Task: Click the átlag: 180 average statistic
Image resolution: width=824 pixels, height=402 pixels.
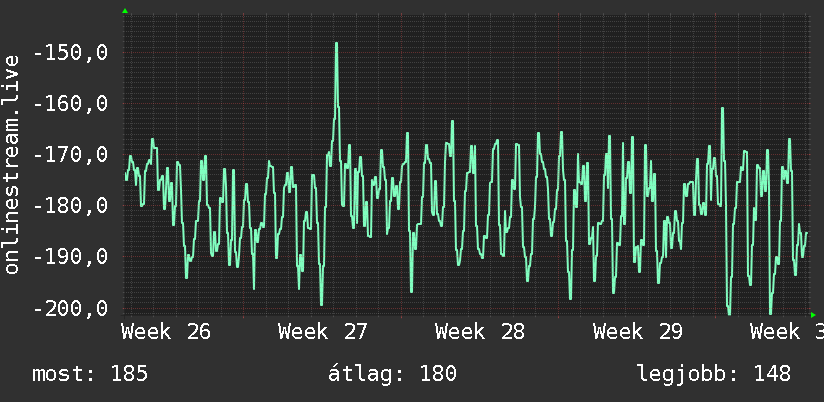Action: click(392, 374)
